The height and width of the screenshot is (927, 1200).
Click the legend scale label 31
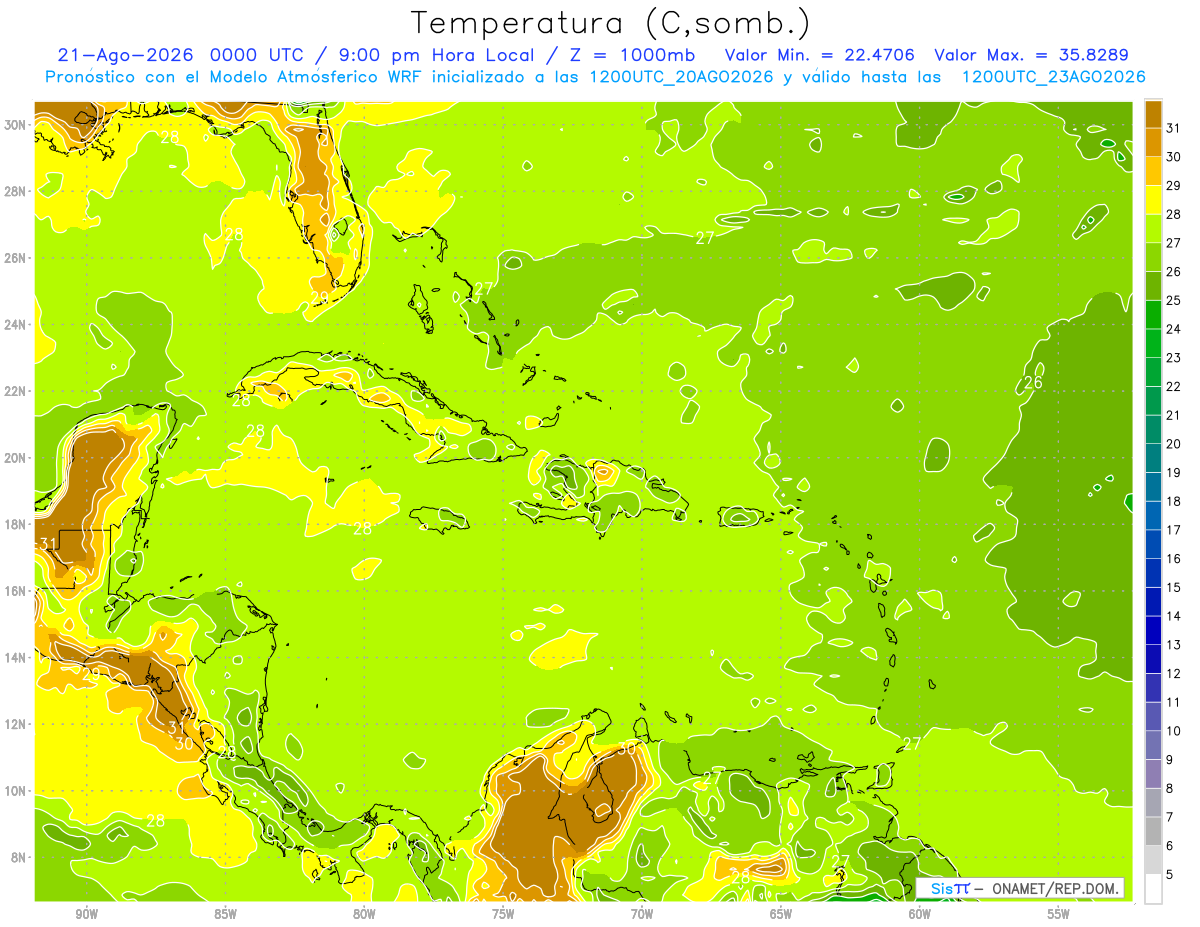1174,128
